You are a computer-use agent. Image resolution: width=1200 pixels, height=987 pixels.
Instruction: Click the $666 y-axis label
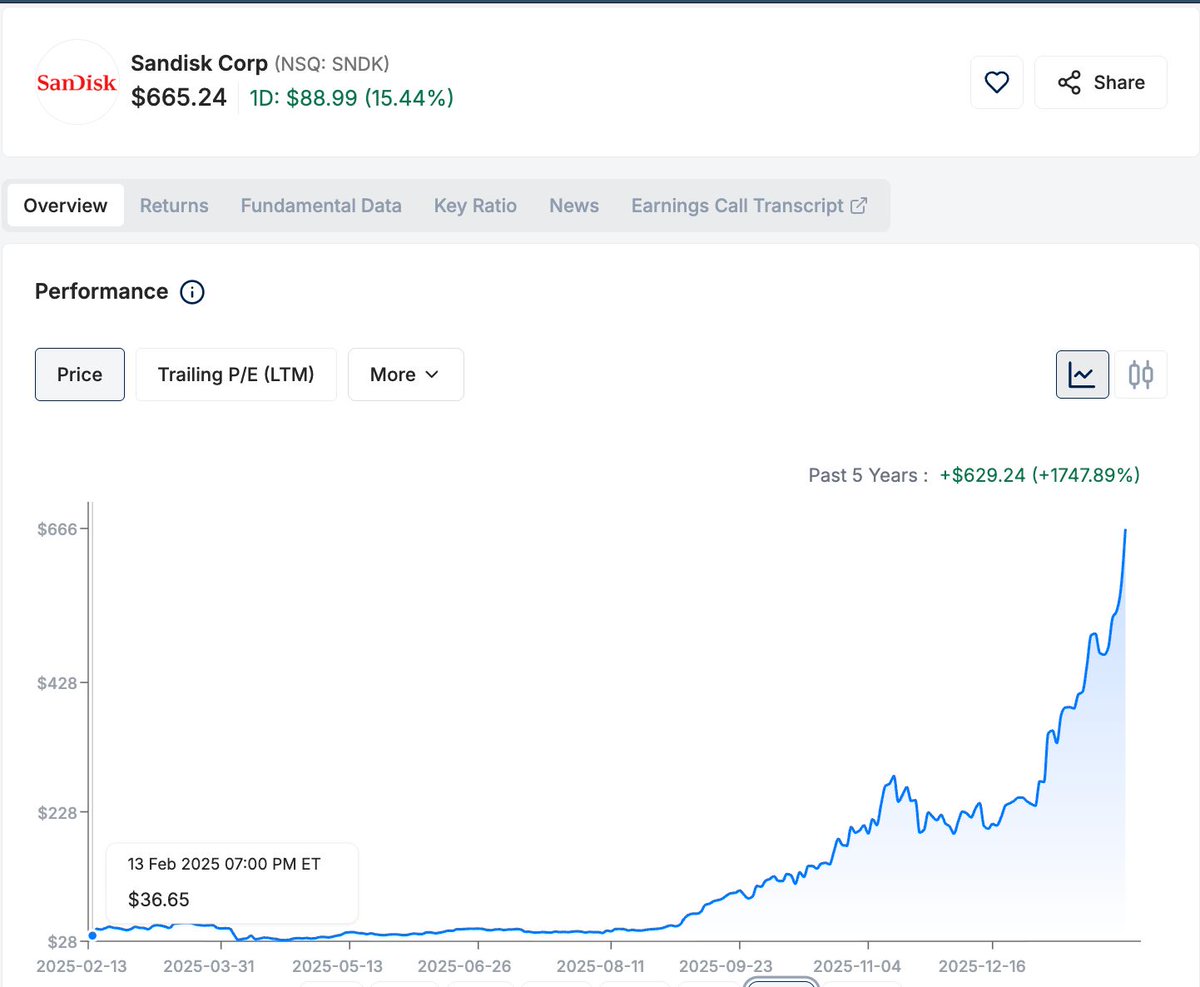point(56,528)
